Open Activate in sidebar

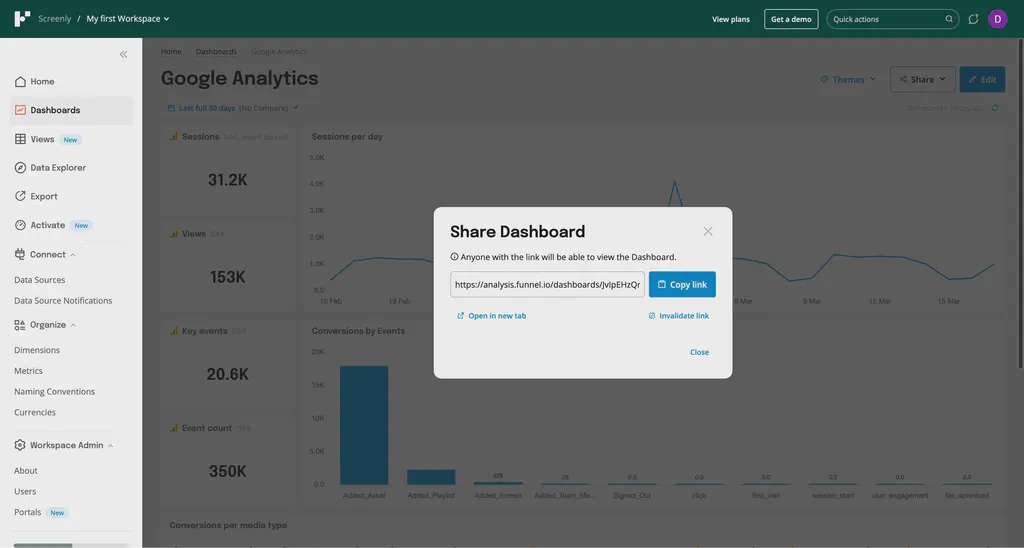coord(72,225)
